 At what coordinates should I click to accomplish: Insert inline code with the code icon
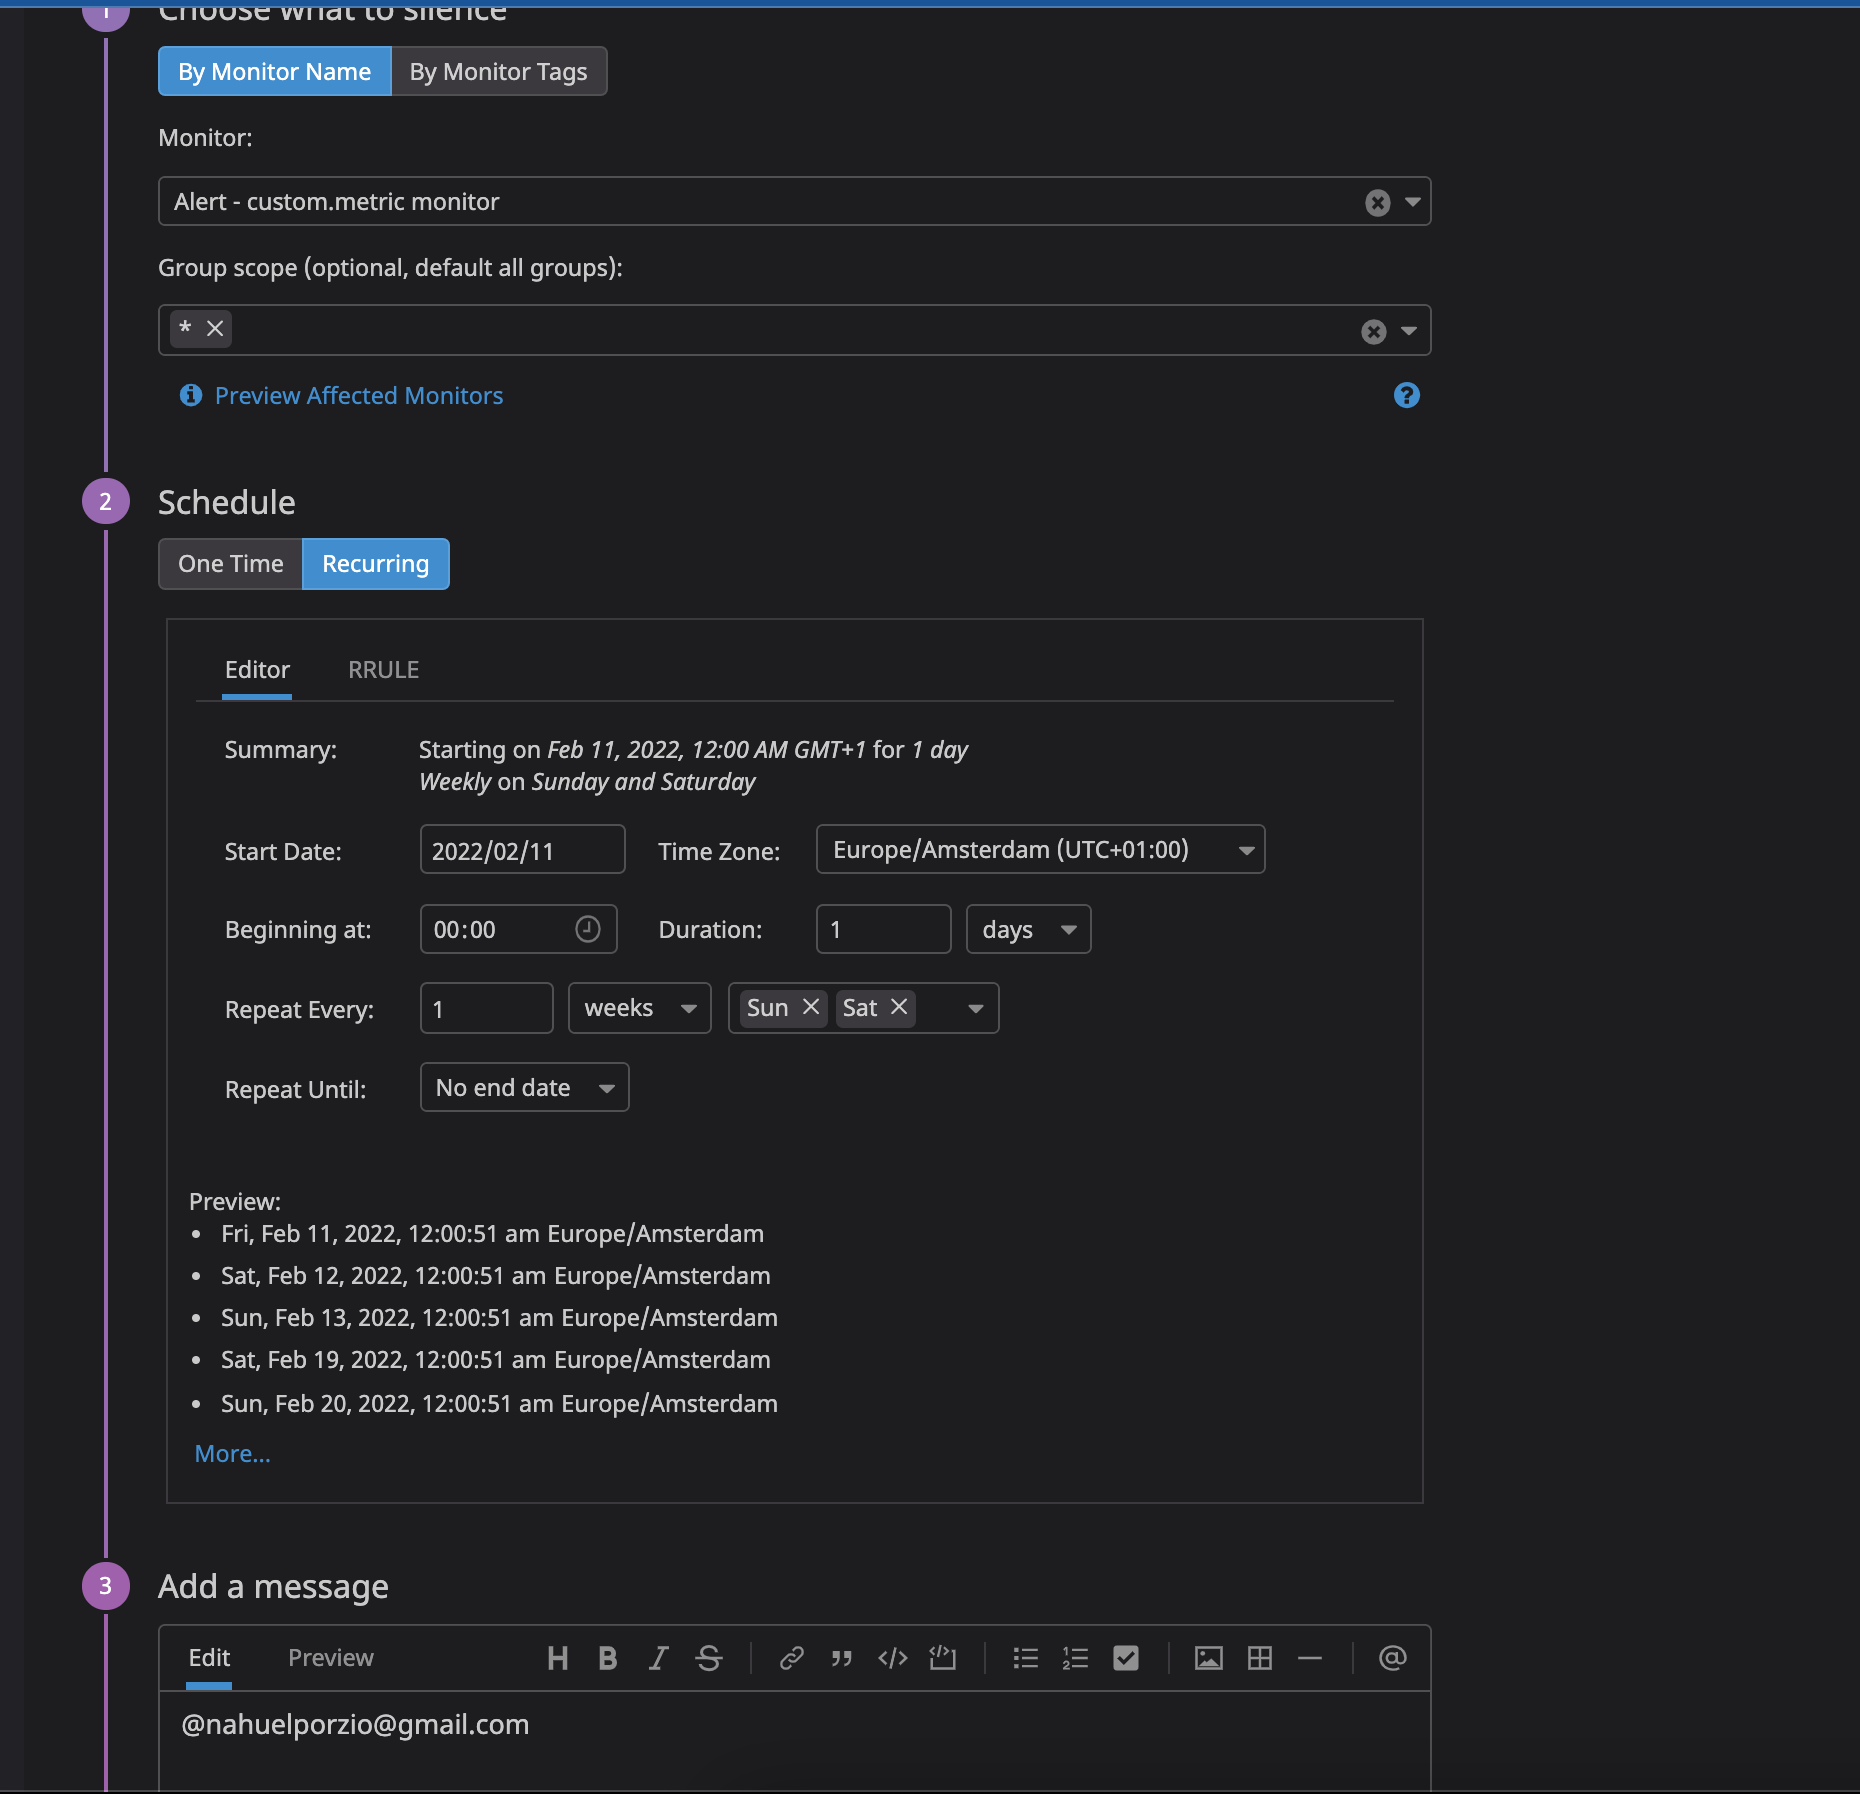pyautogui.click(x=892, y=1659)
